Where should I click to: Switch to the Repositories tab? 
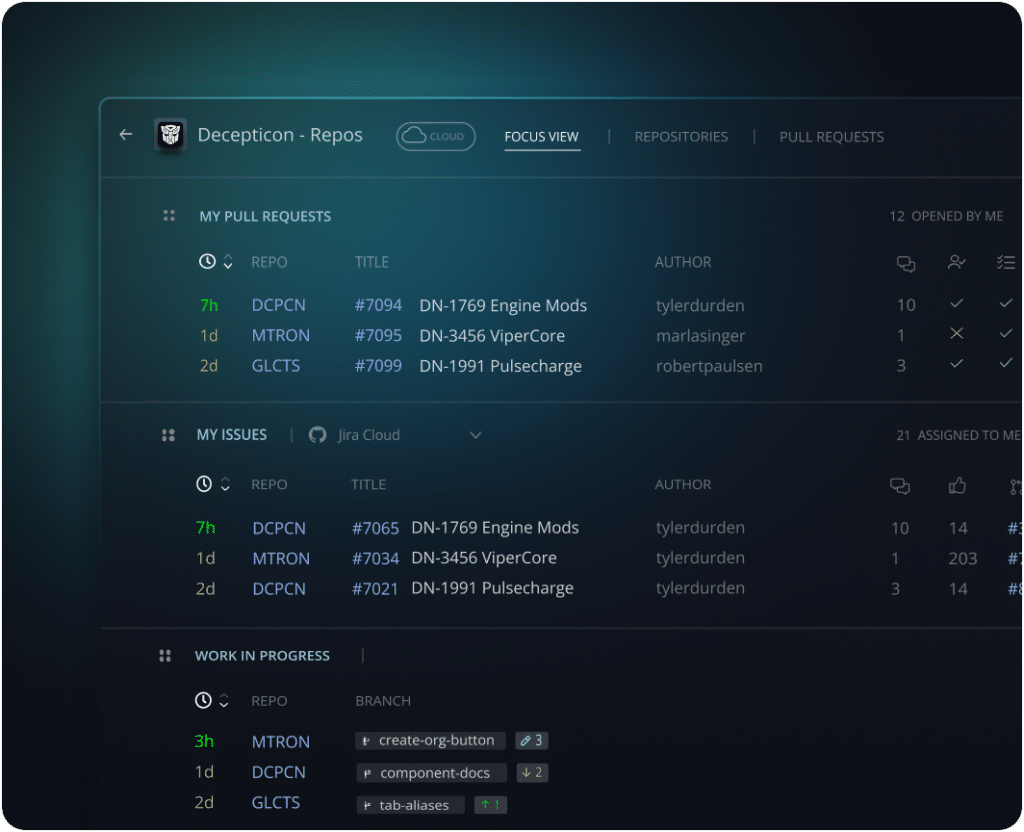click(x=681, y=136)
